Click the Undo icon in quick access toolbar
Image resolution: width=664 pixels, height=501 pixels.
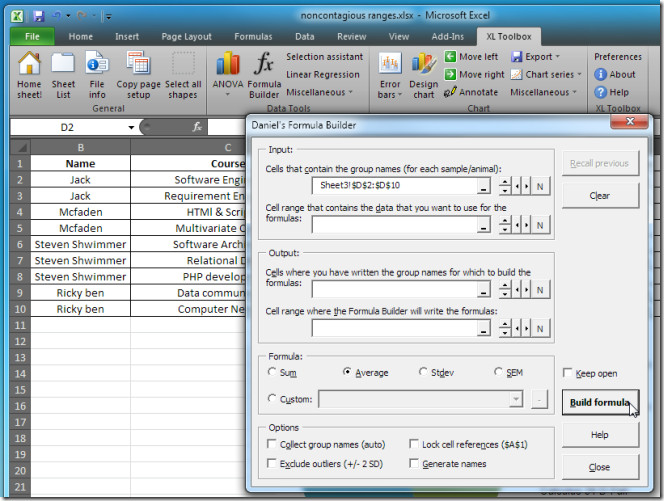(x=56, y=16)
